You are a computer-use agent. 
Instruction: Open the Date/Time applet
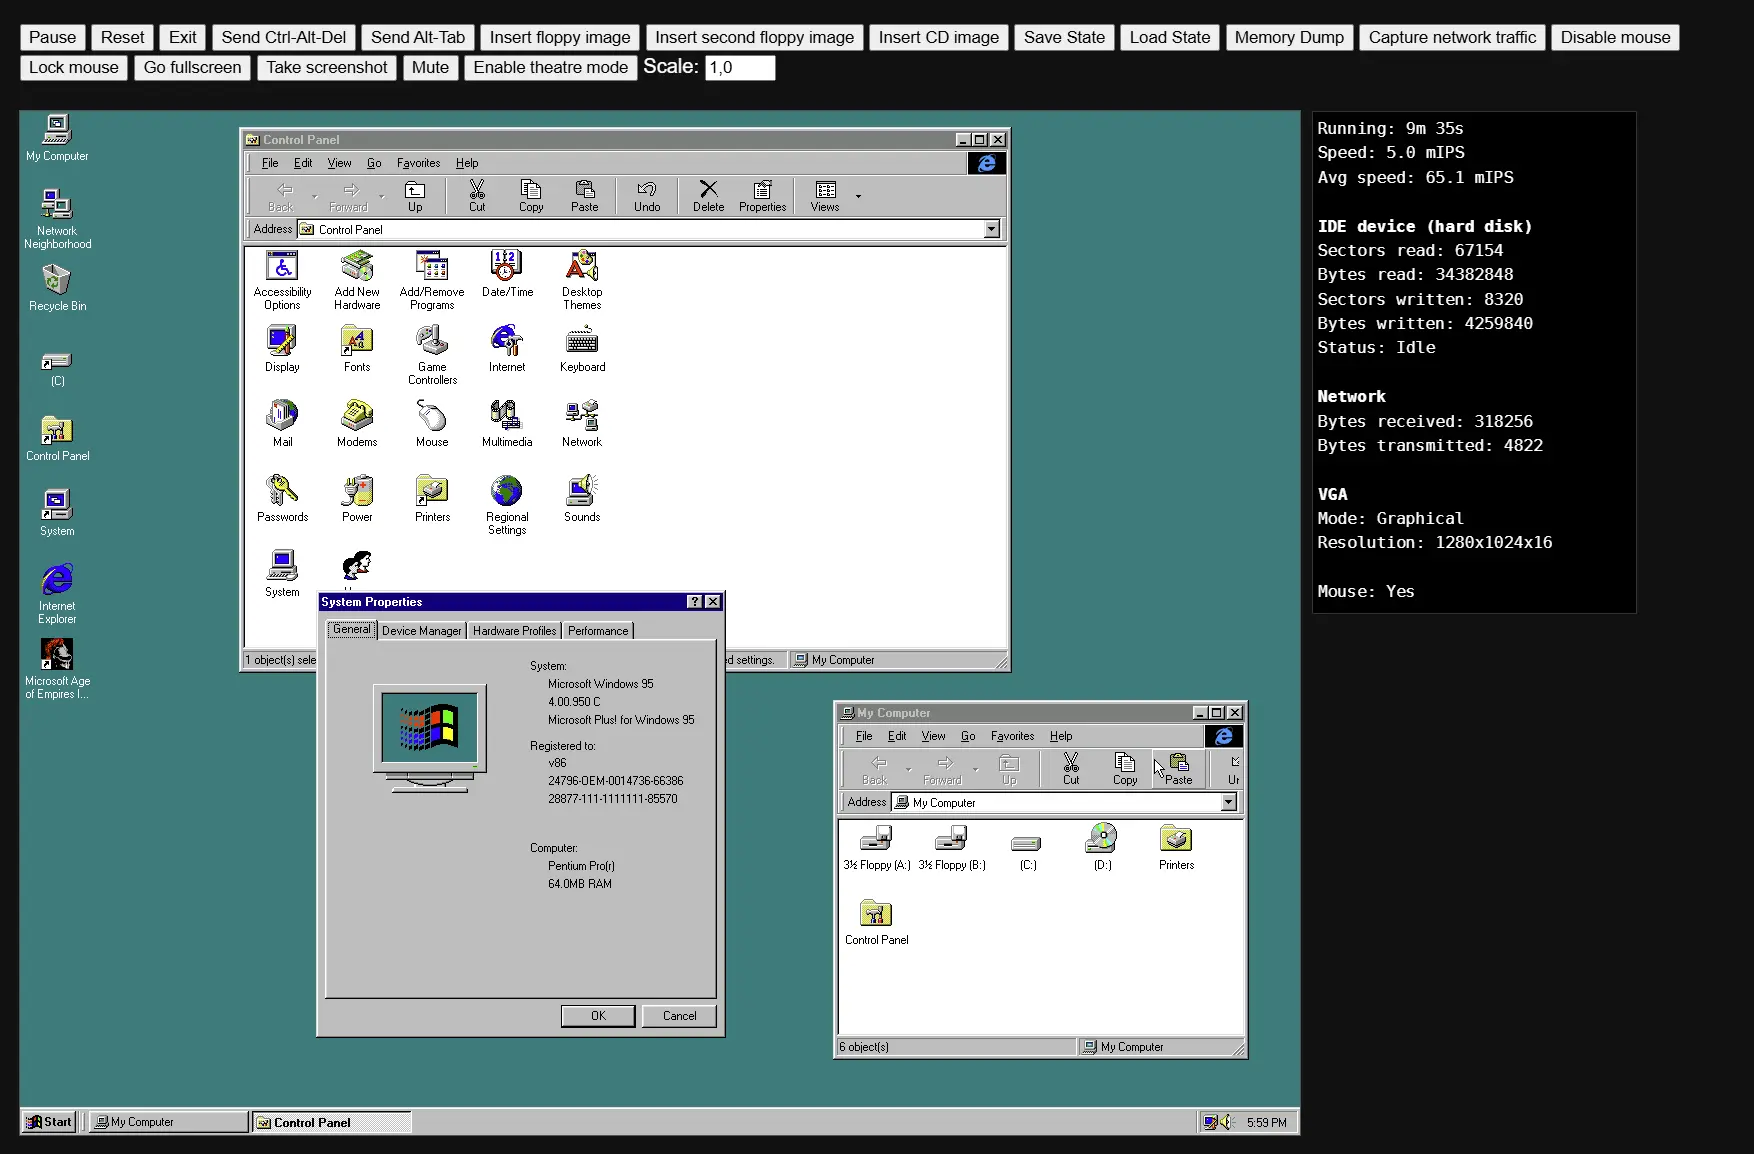point(507,274)
